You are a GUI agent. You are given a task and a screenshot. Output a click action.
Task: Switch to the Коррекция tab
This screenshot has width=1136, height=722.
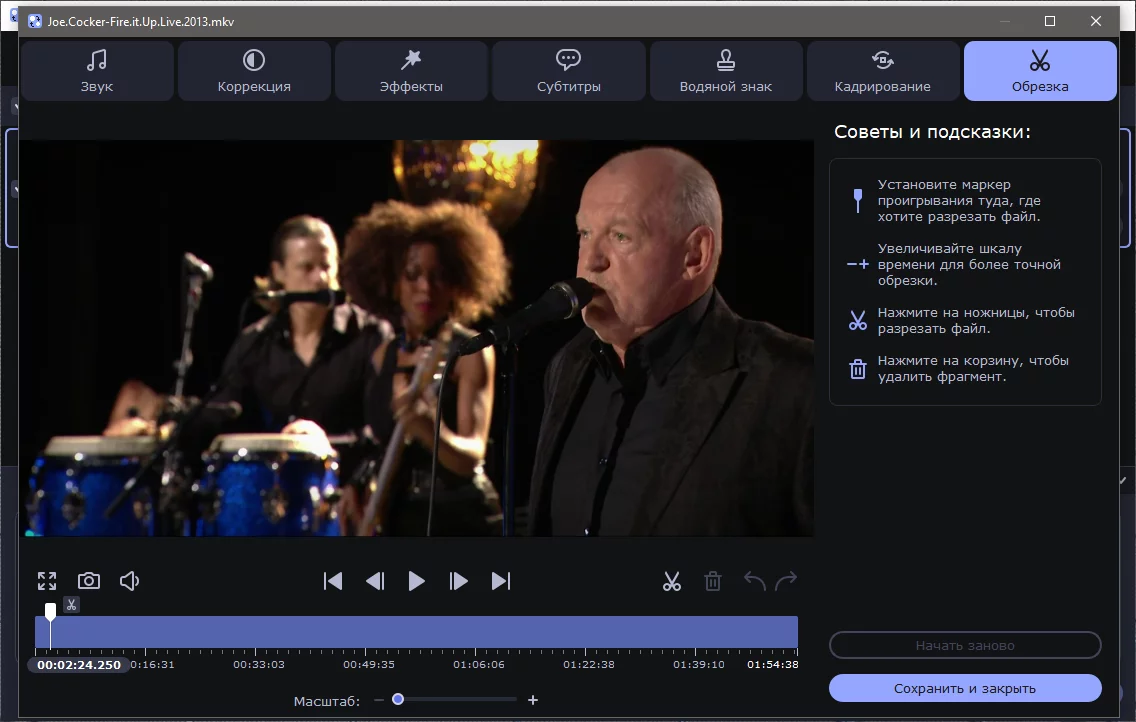pos(254,71)
